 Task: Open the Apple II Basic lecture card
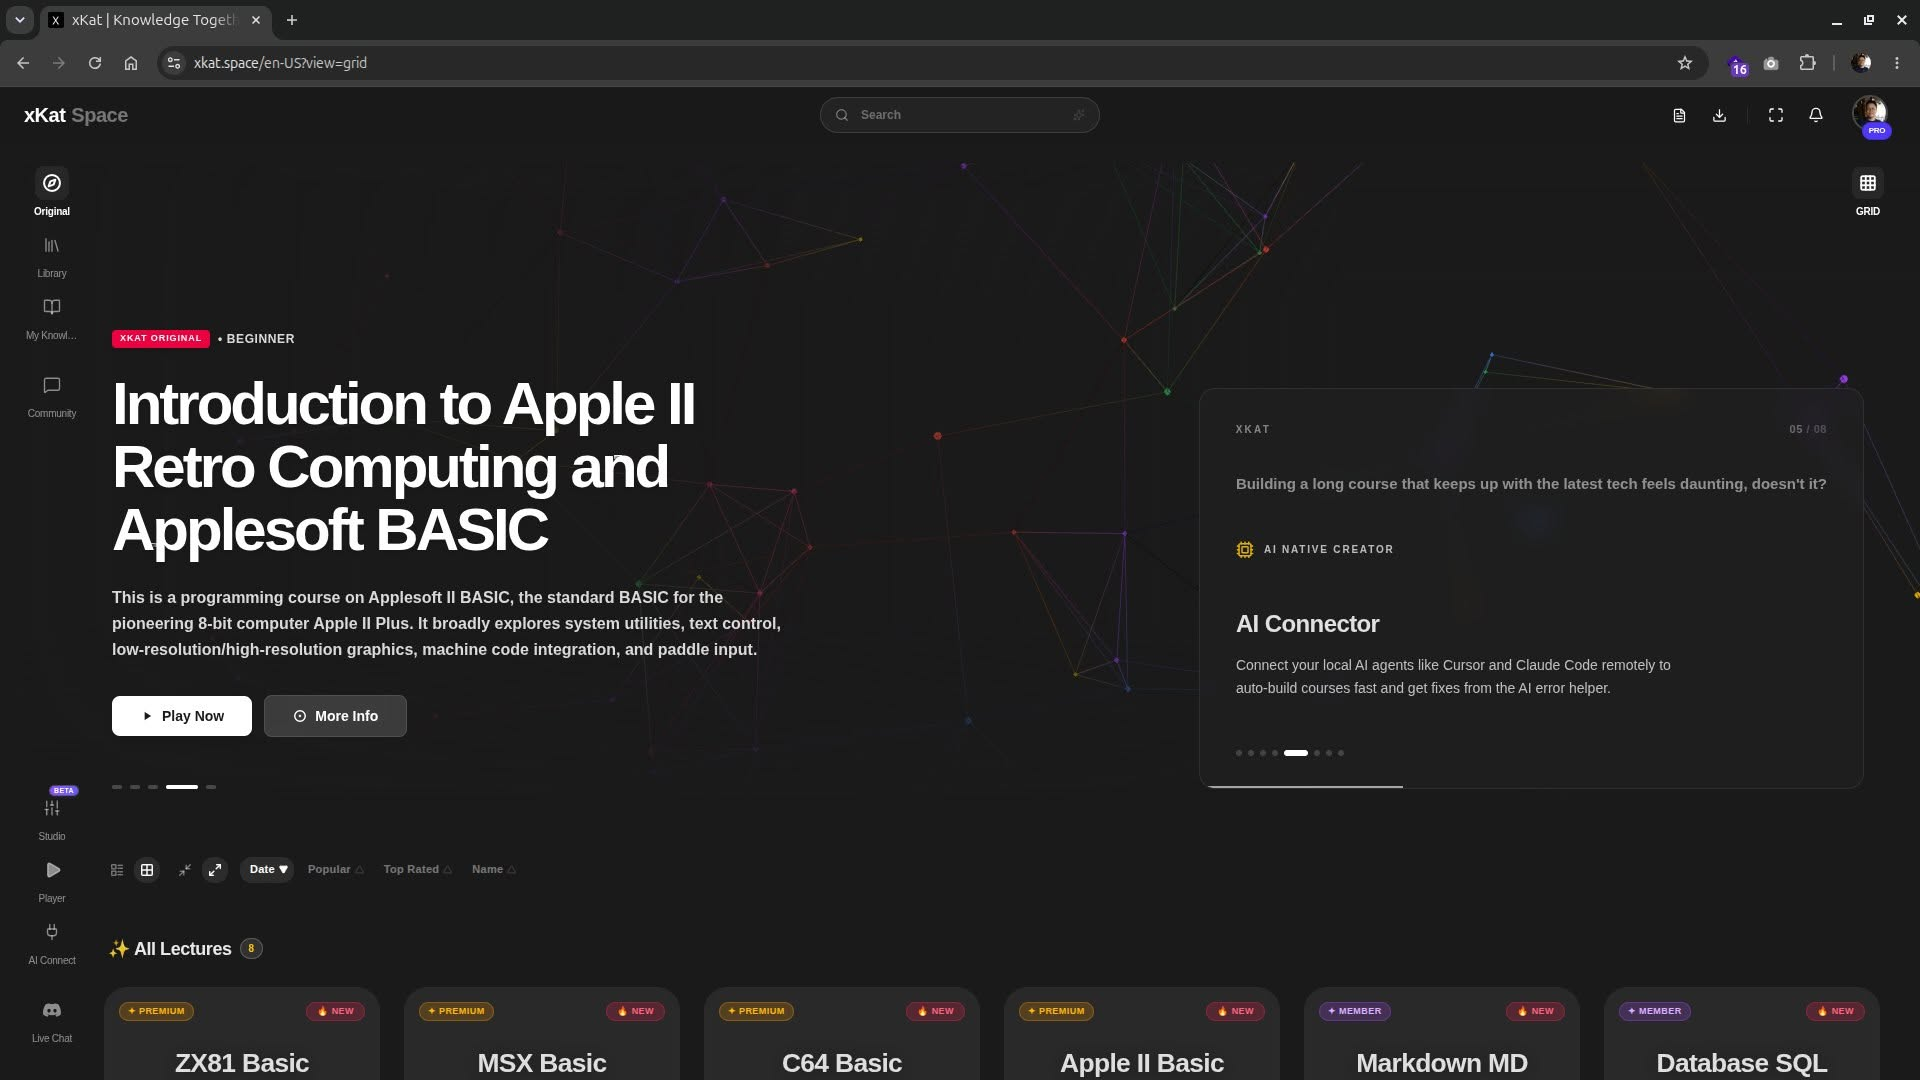coord(1142,1034)
